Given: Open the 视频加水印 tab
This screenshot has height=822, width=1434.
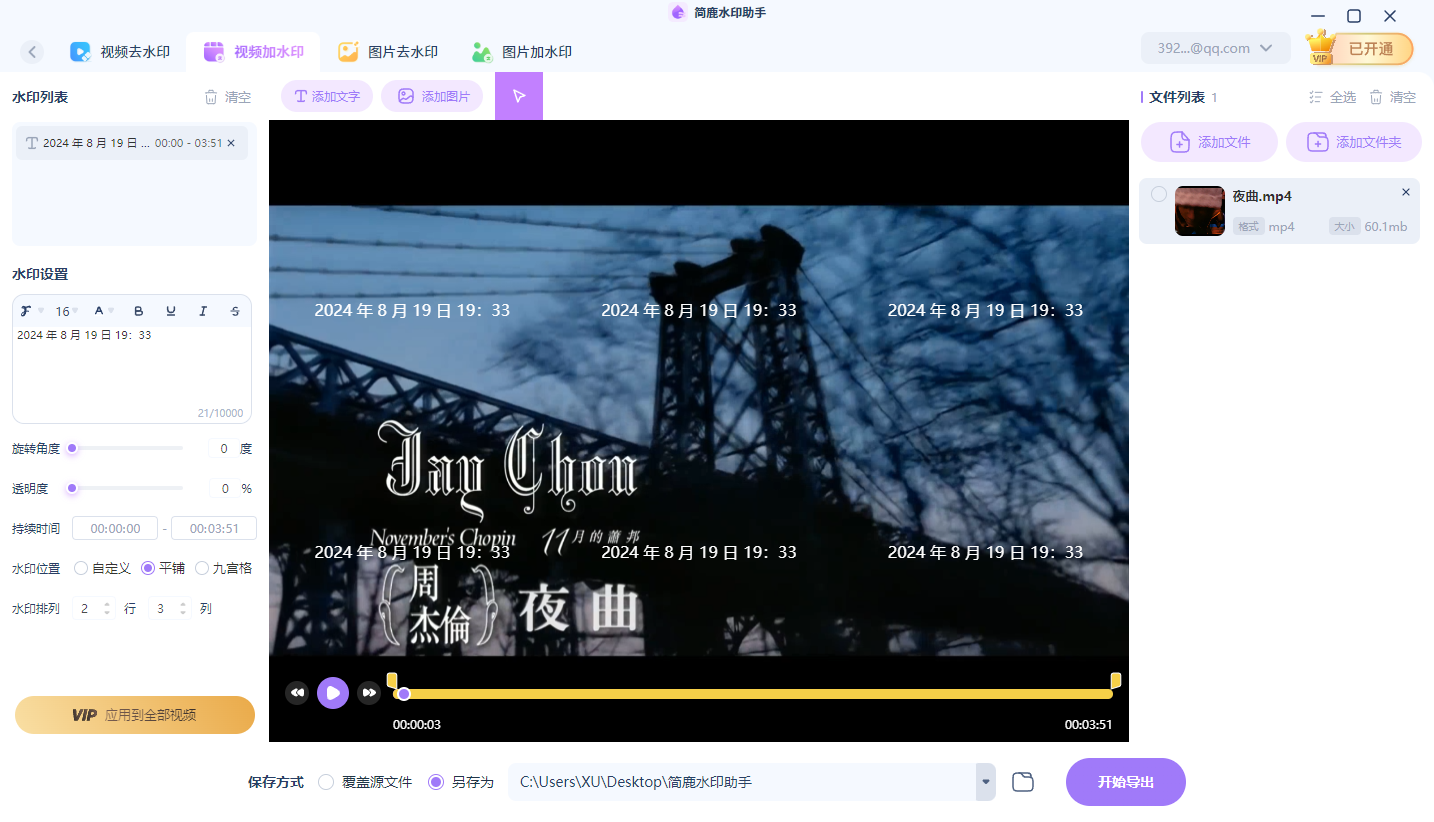Looking at the screenshot, I should tap(254, 52).
